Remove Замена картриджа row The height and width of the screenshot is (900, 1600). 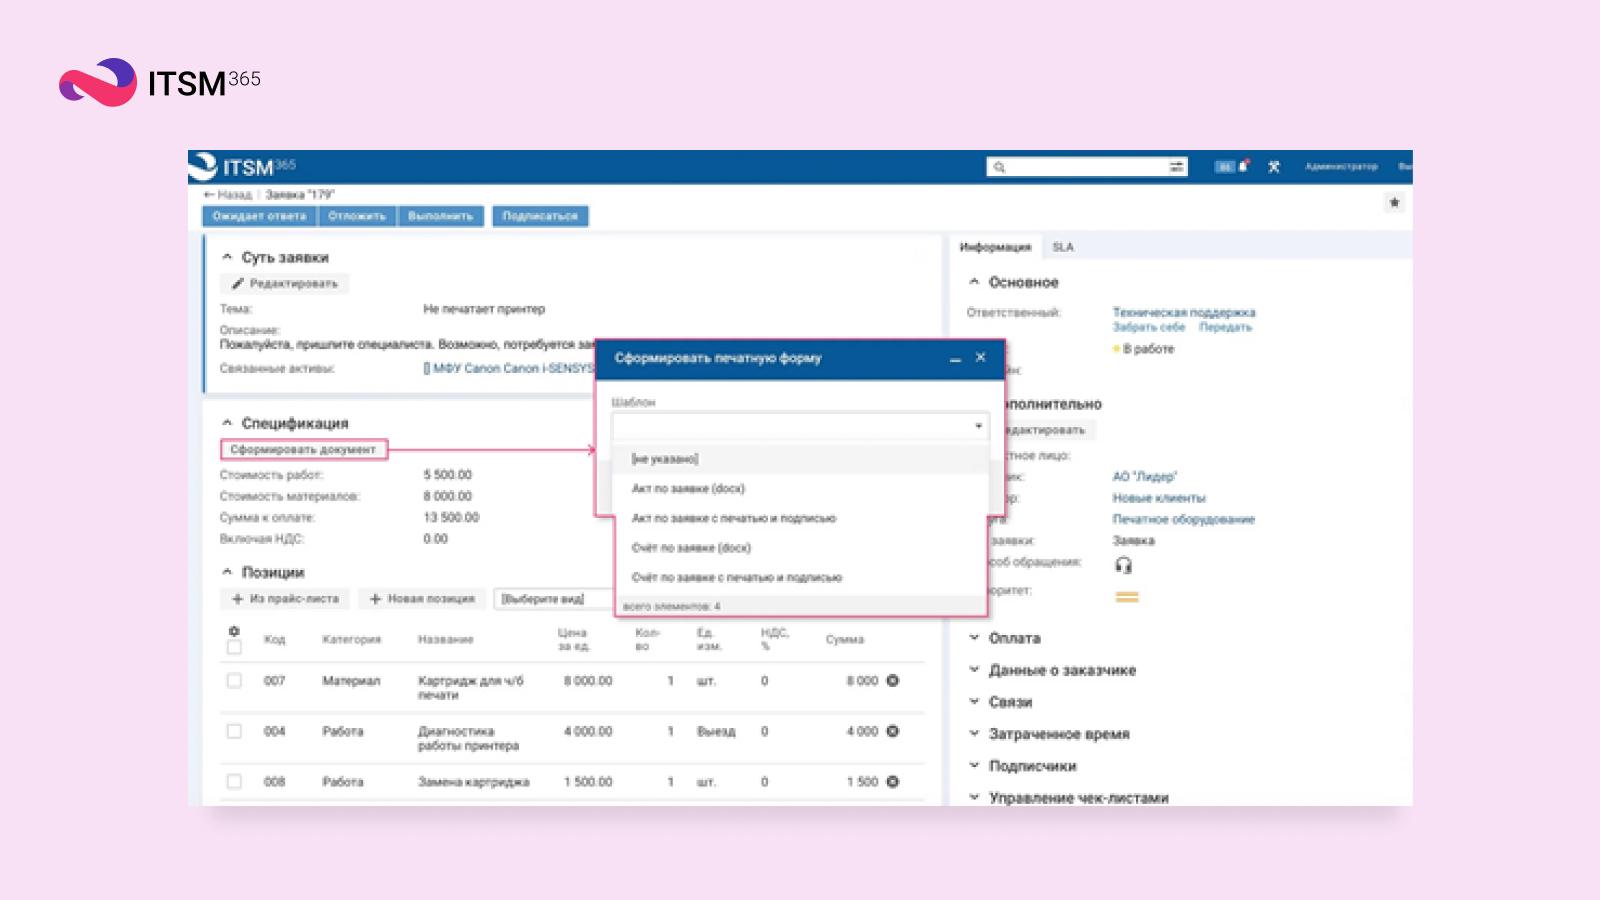point(893,782)
